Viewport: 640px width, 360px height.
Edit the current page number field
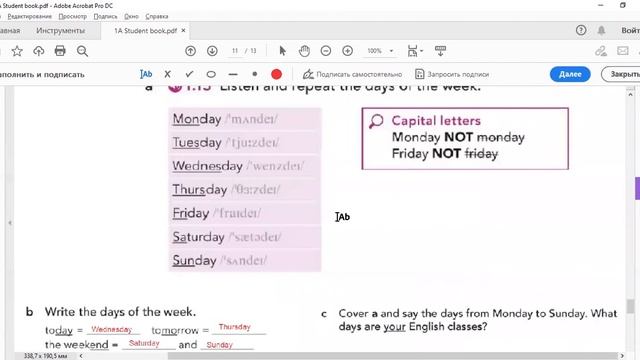[x=235, y=51]
